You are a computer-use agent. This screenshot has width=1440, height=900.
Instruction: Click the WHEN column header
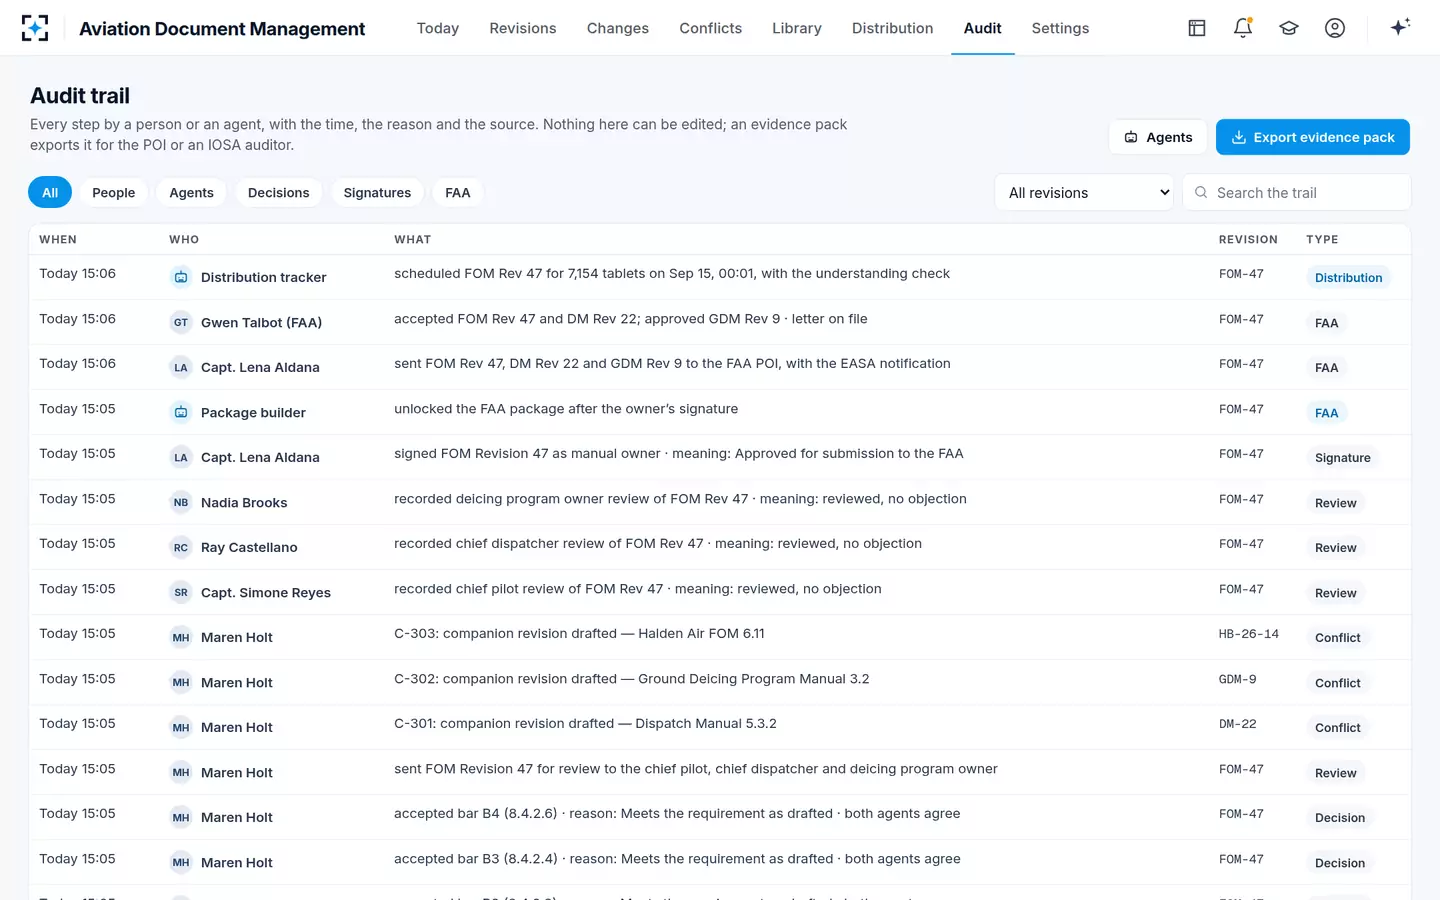[x=58, y=240]
